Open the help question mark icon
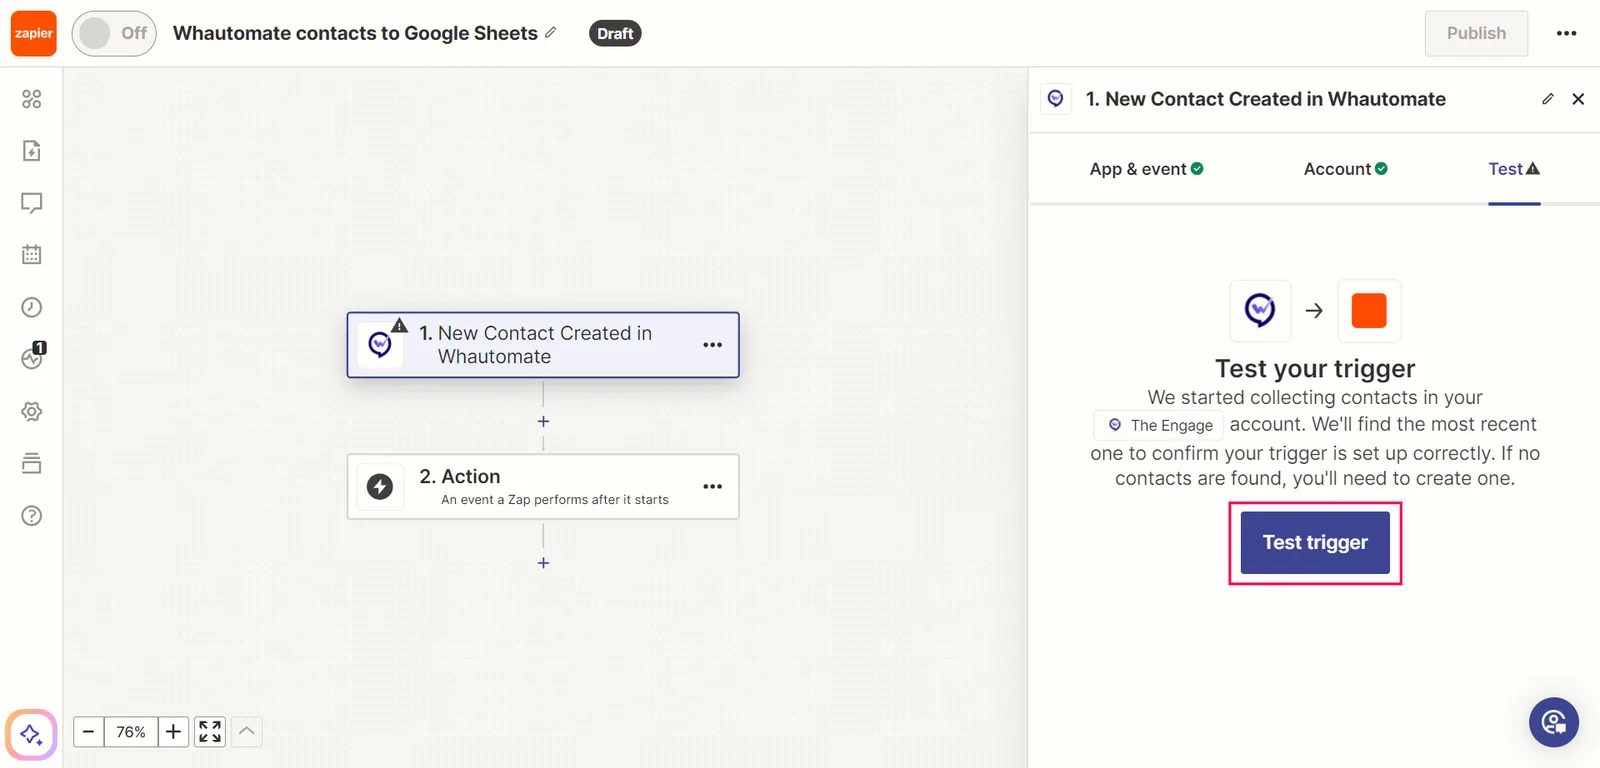The height and width of the screenshot is (768, 1600). pos(32,515)
